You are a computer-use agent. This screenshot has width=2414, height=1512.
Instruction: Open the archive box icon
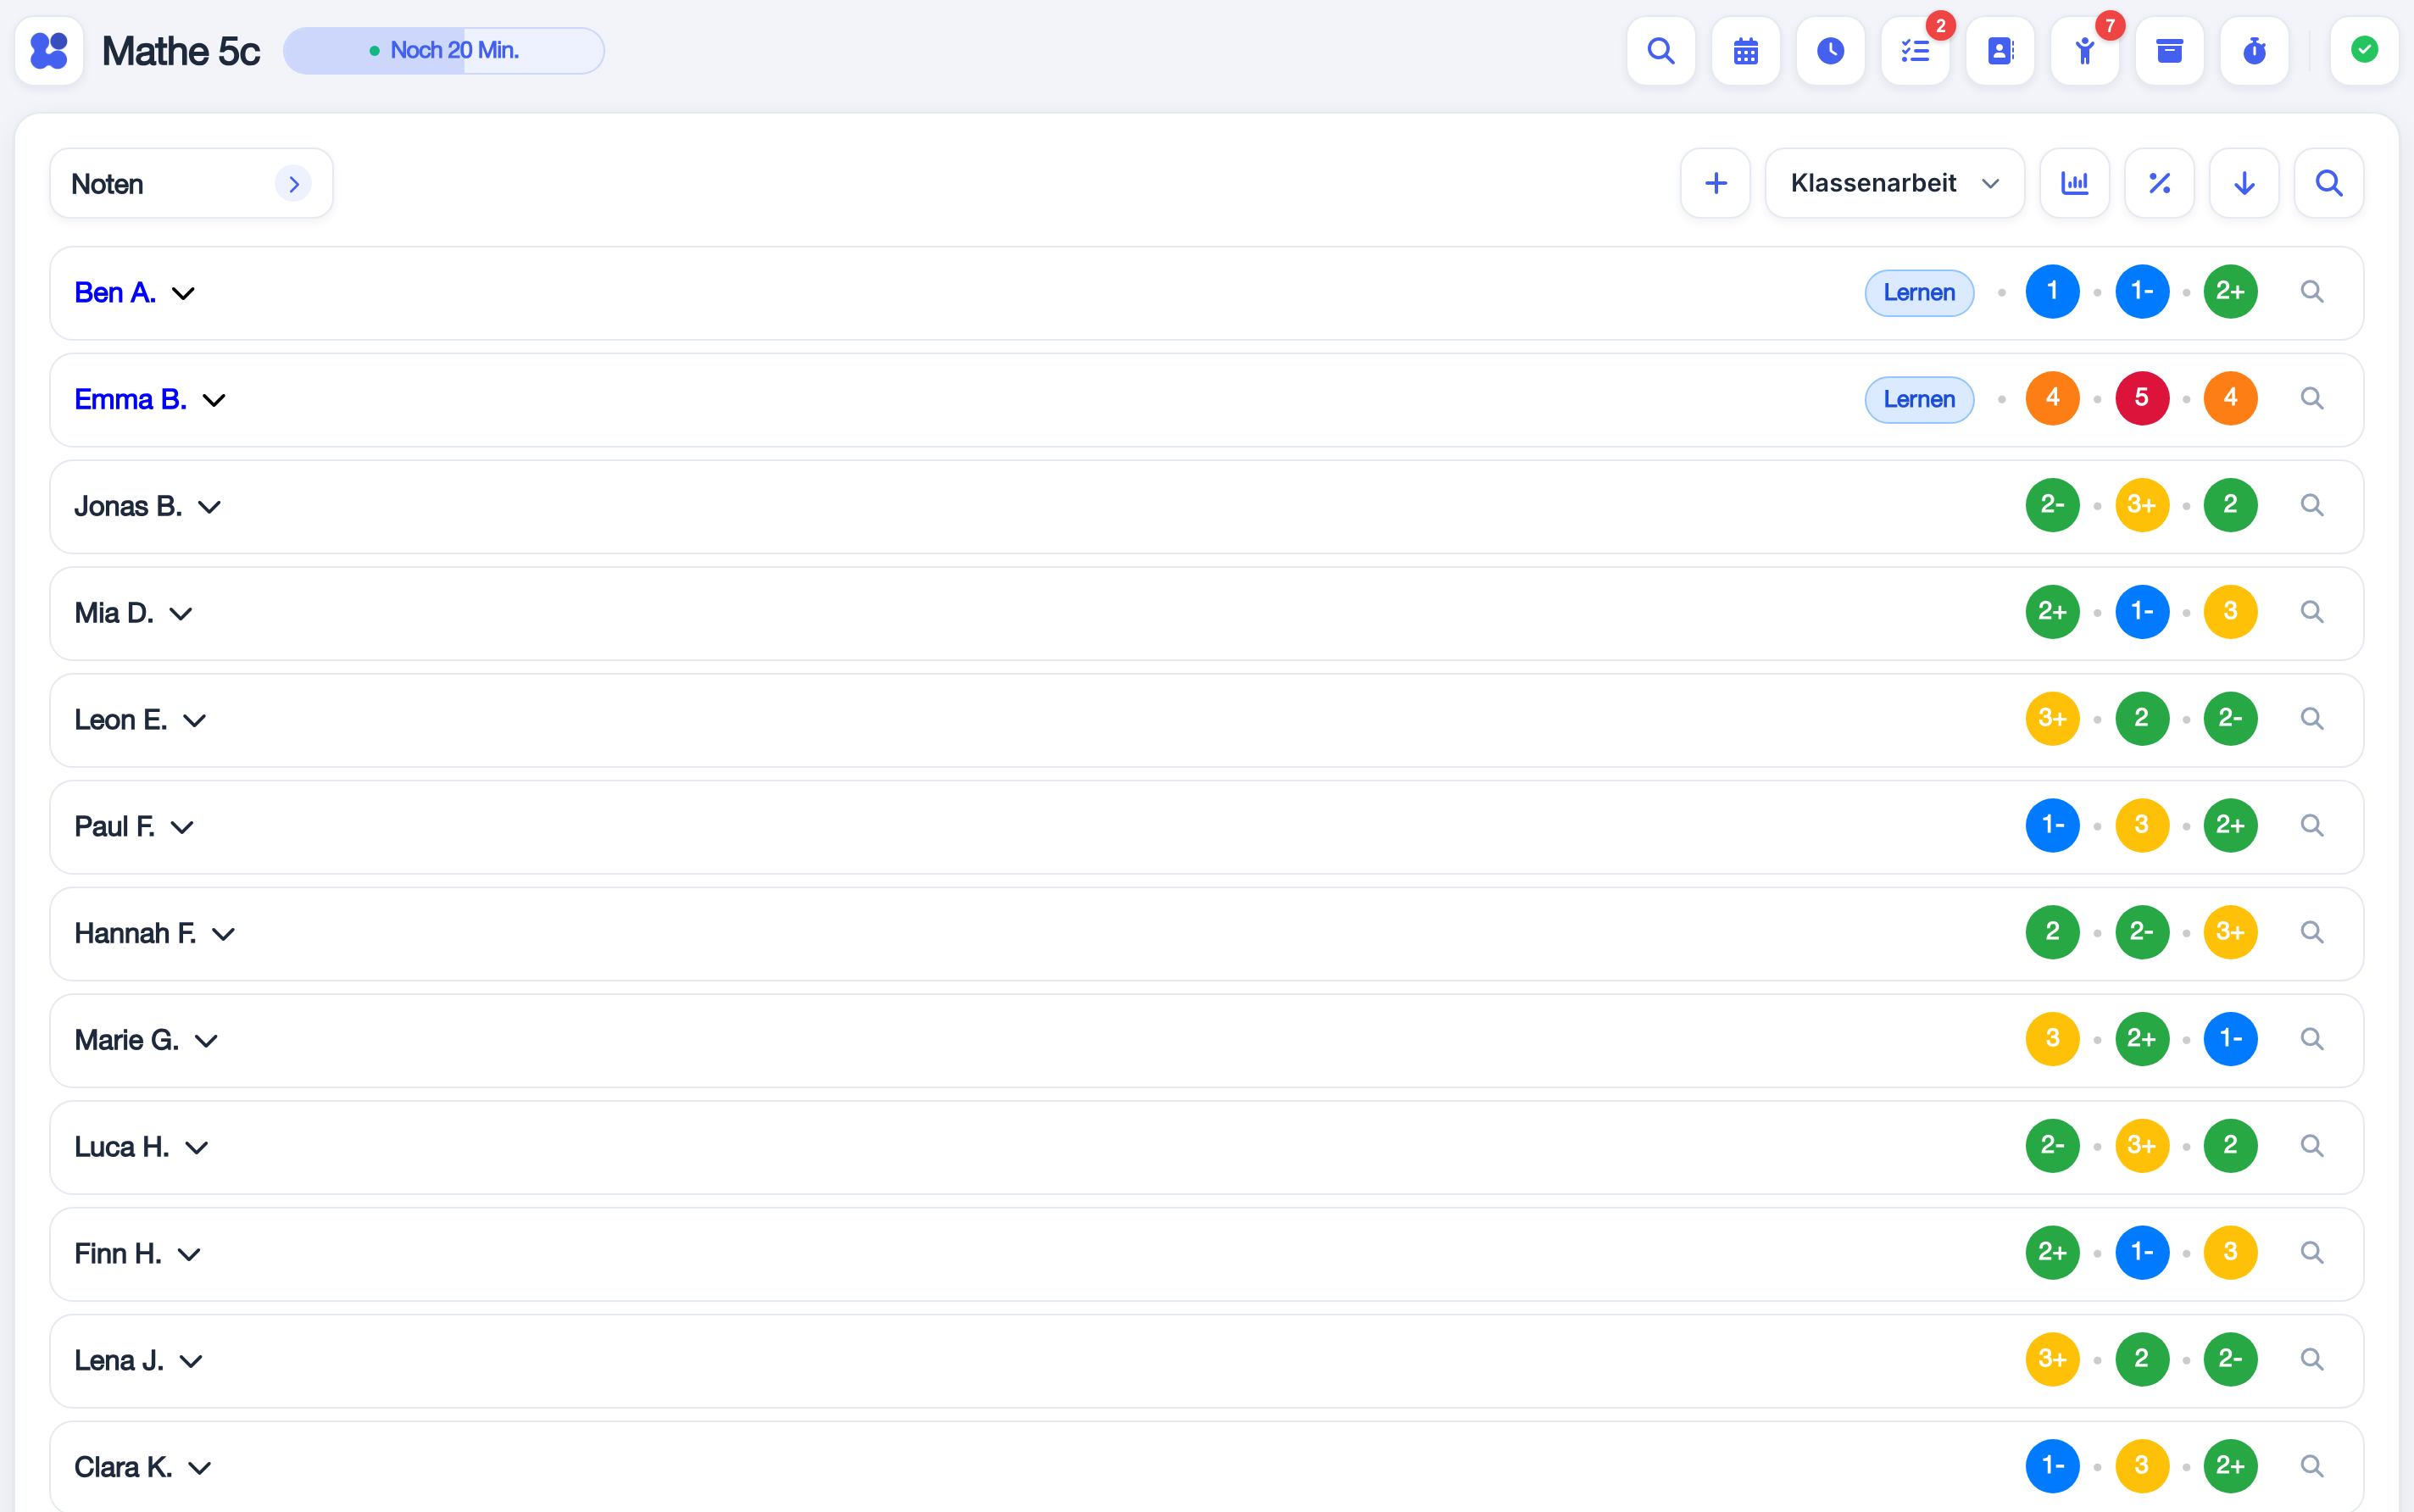pyautogui.click(x=2169, y=50)
